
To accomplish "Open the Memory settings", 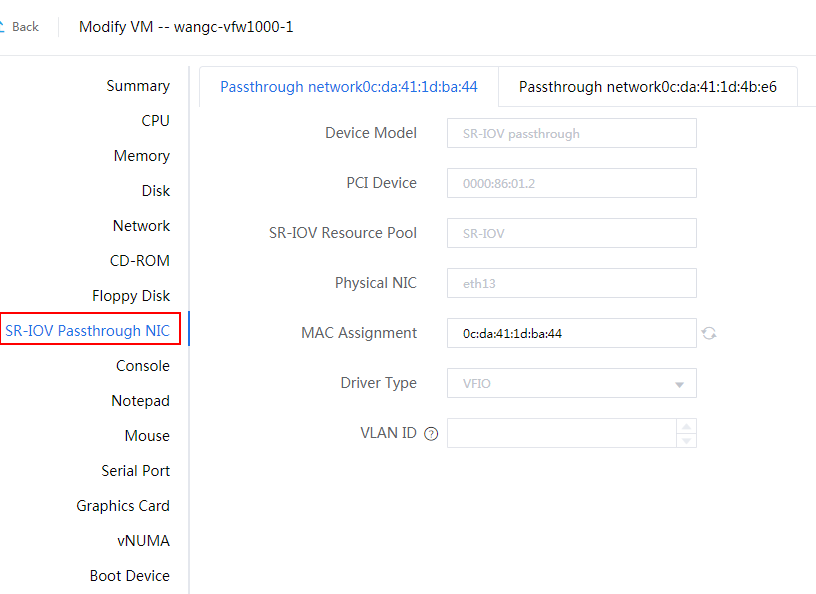I will tap(142, 156).
